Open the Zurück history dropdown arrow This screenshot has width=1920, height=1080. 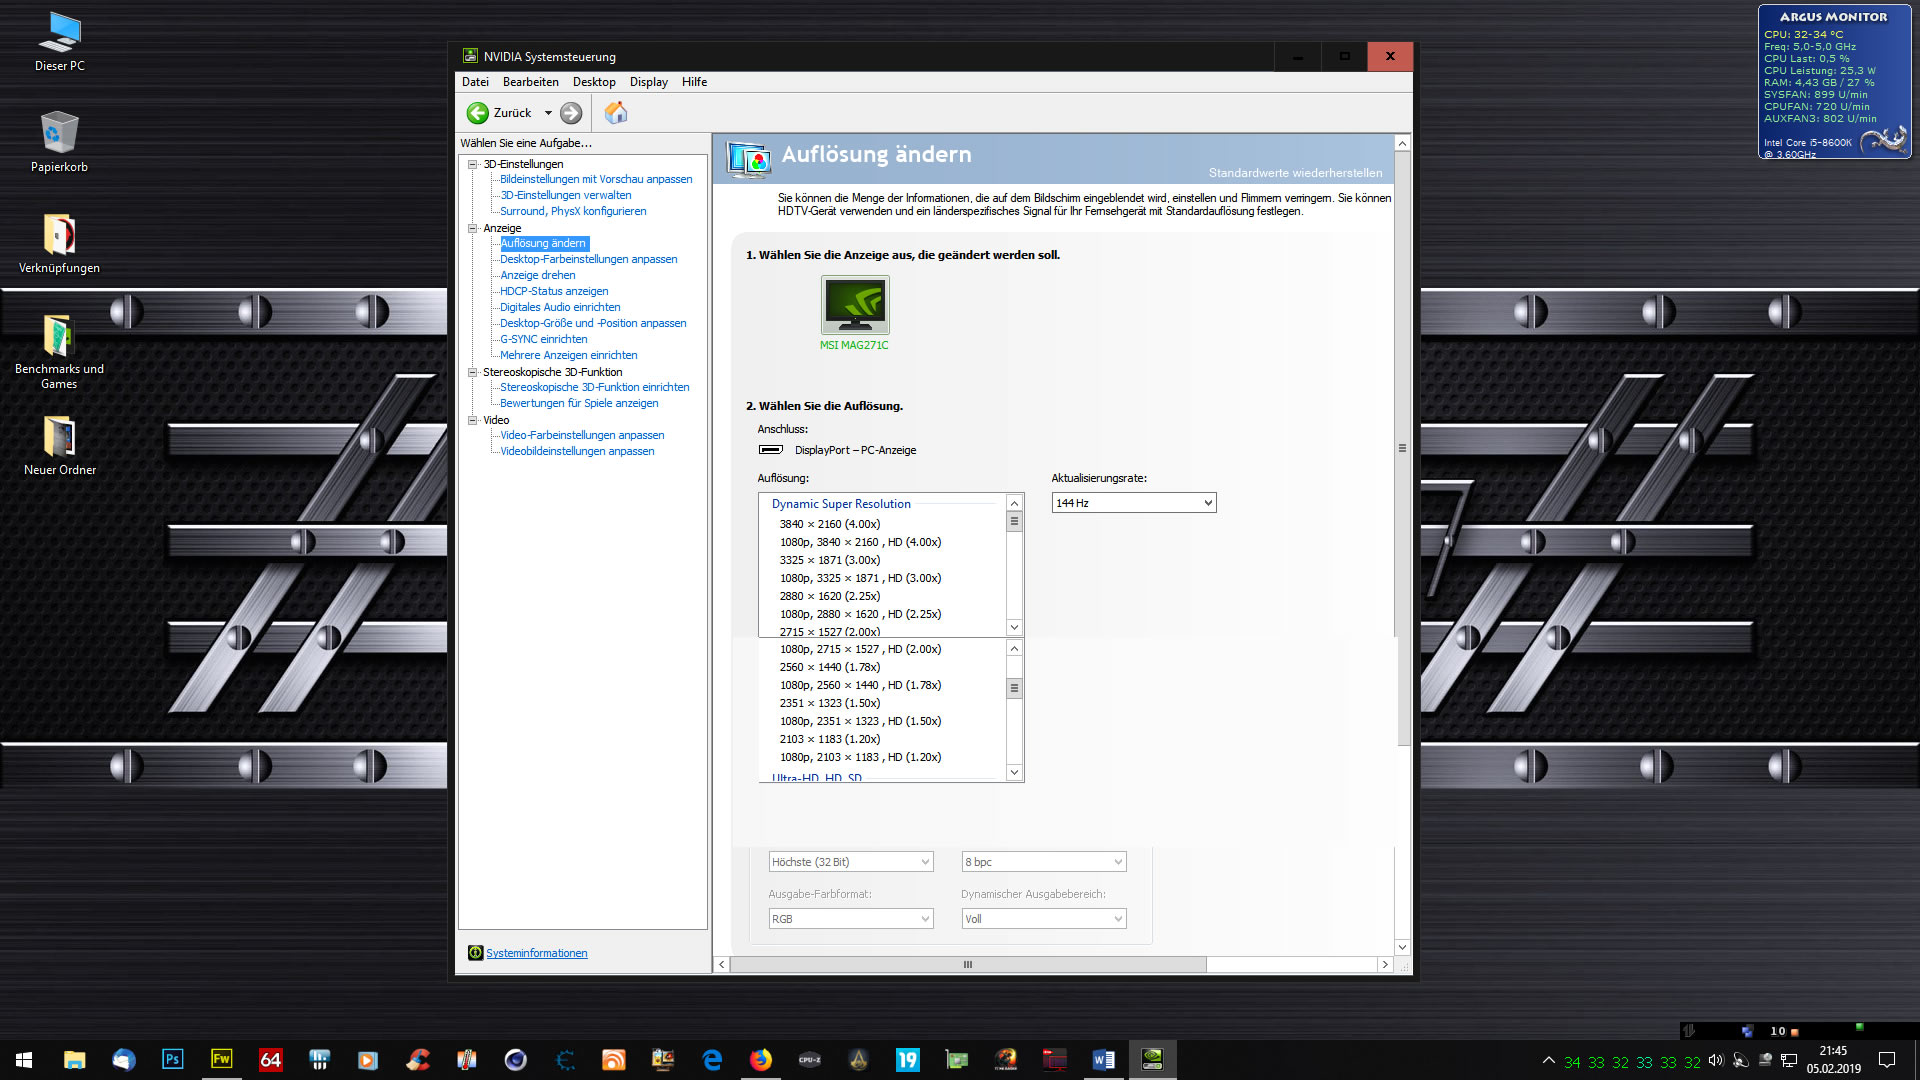pos(548,113)
